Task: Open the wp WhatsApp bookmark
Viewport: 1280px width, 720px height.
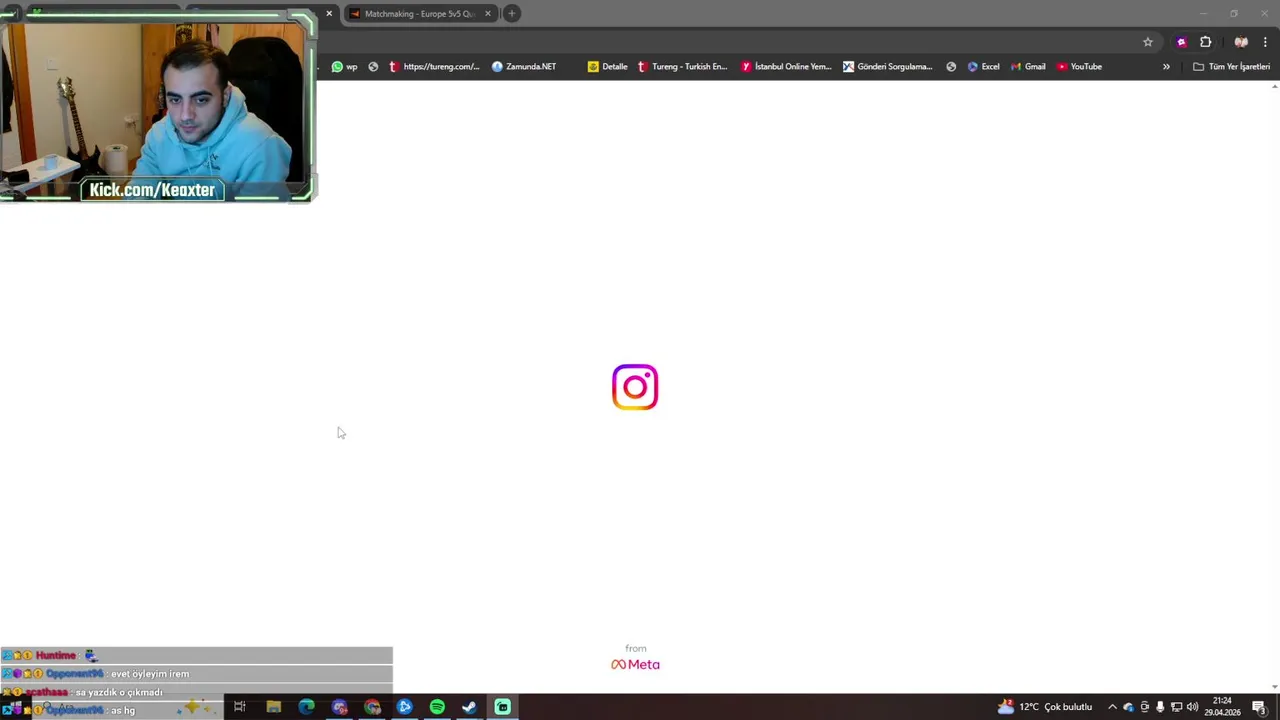Action: point(344,67)
